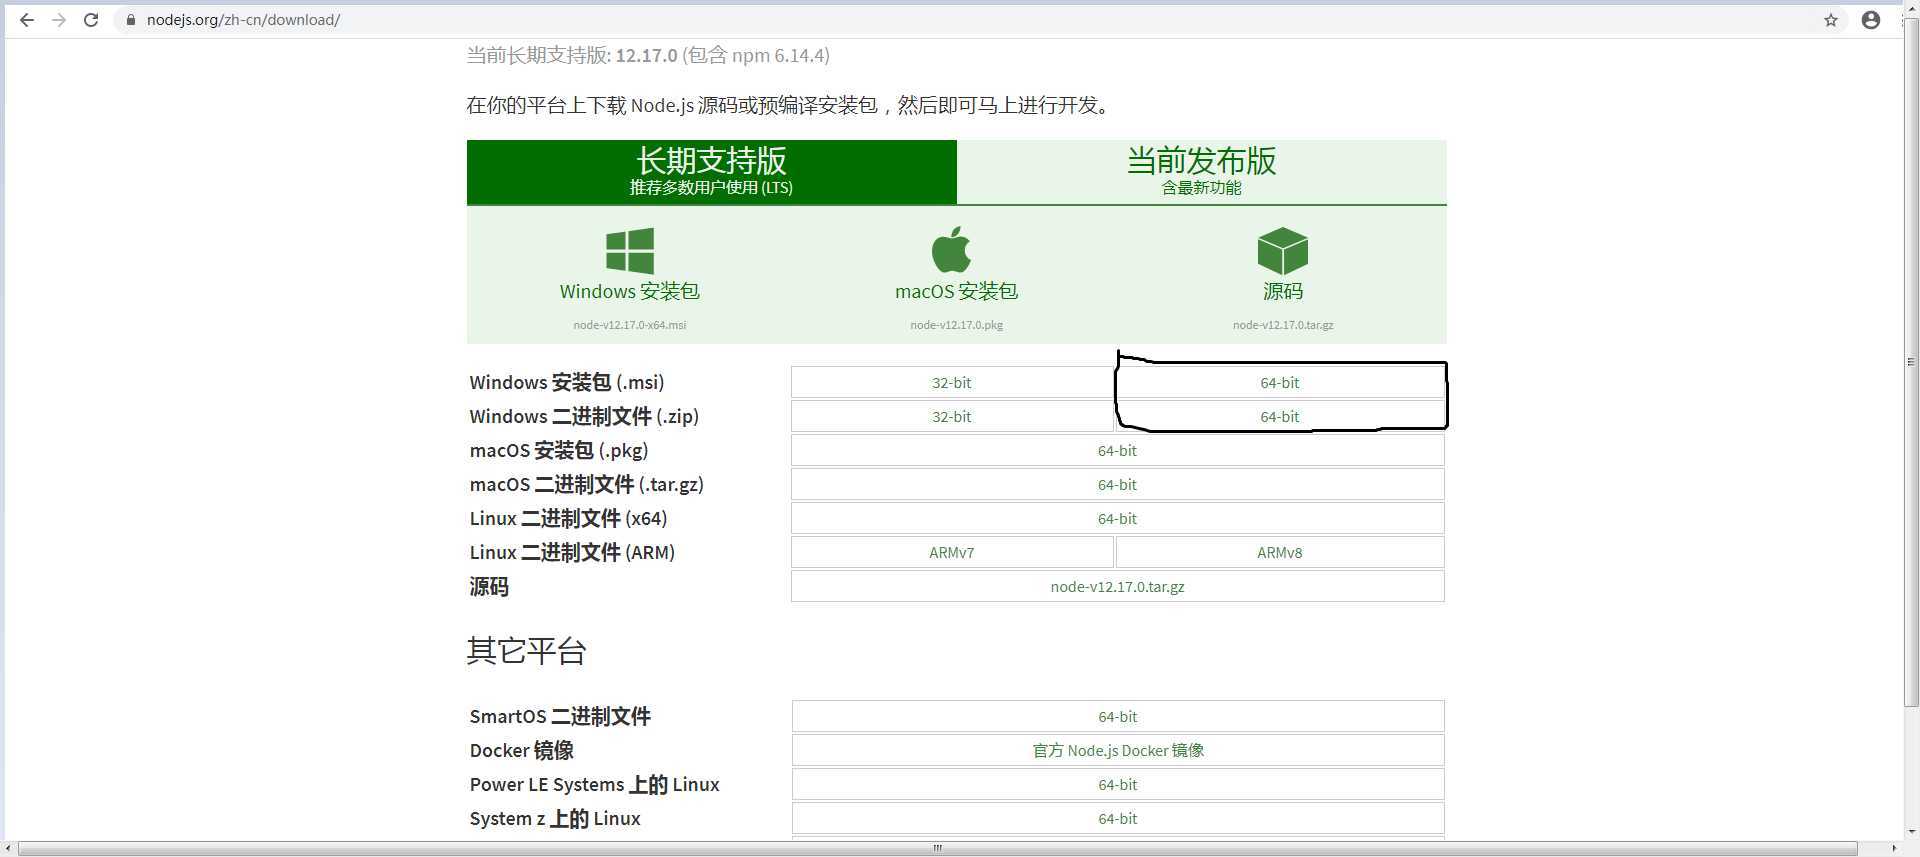Click the left arrow of horizontal scrollbar
This screenshot has height=857, width=1920.
tap(9, 848)
